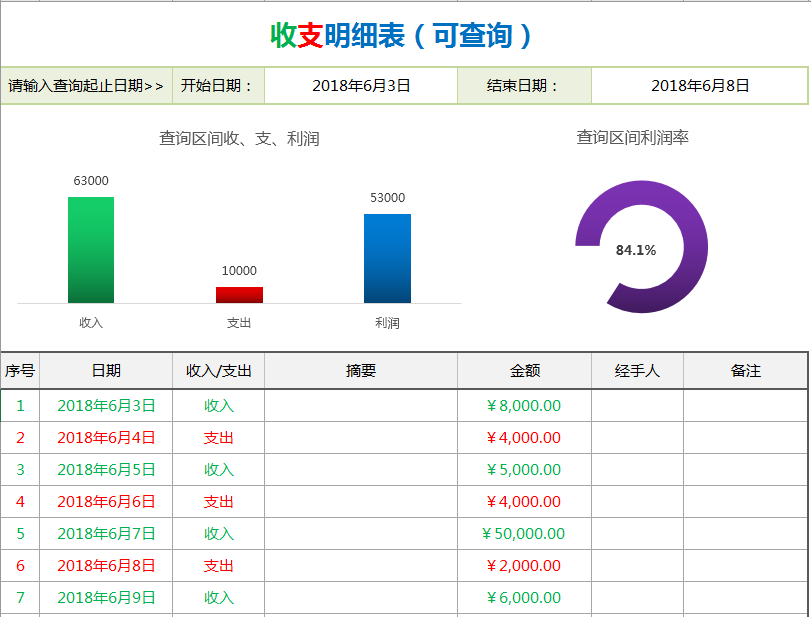Click the red 支出 bar in chart
Image resolution: width=811 pixels, height=617 pixels.
coord(239,295)
